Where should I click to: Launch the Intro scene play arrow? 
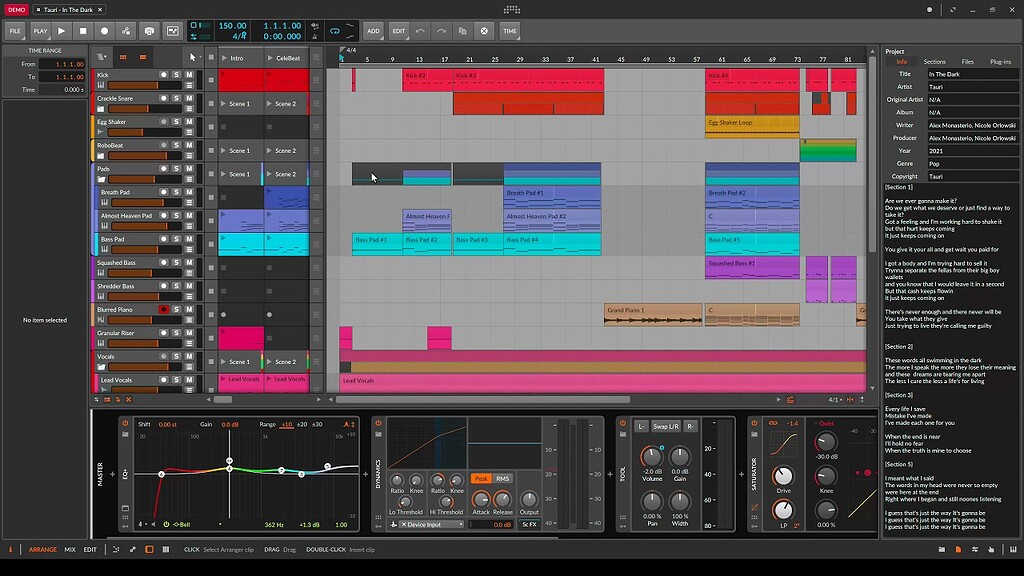224,58
